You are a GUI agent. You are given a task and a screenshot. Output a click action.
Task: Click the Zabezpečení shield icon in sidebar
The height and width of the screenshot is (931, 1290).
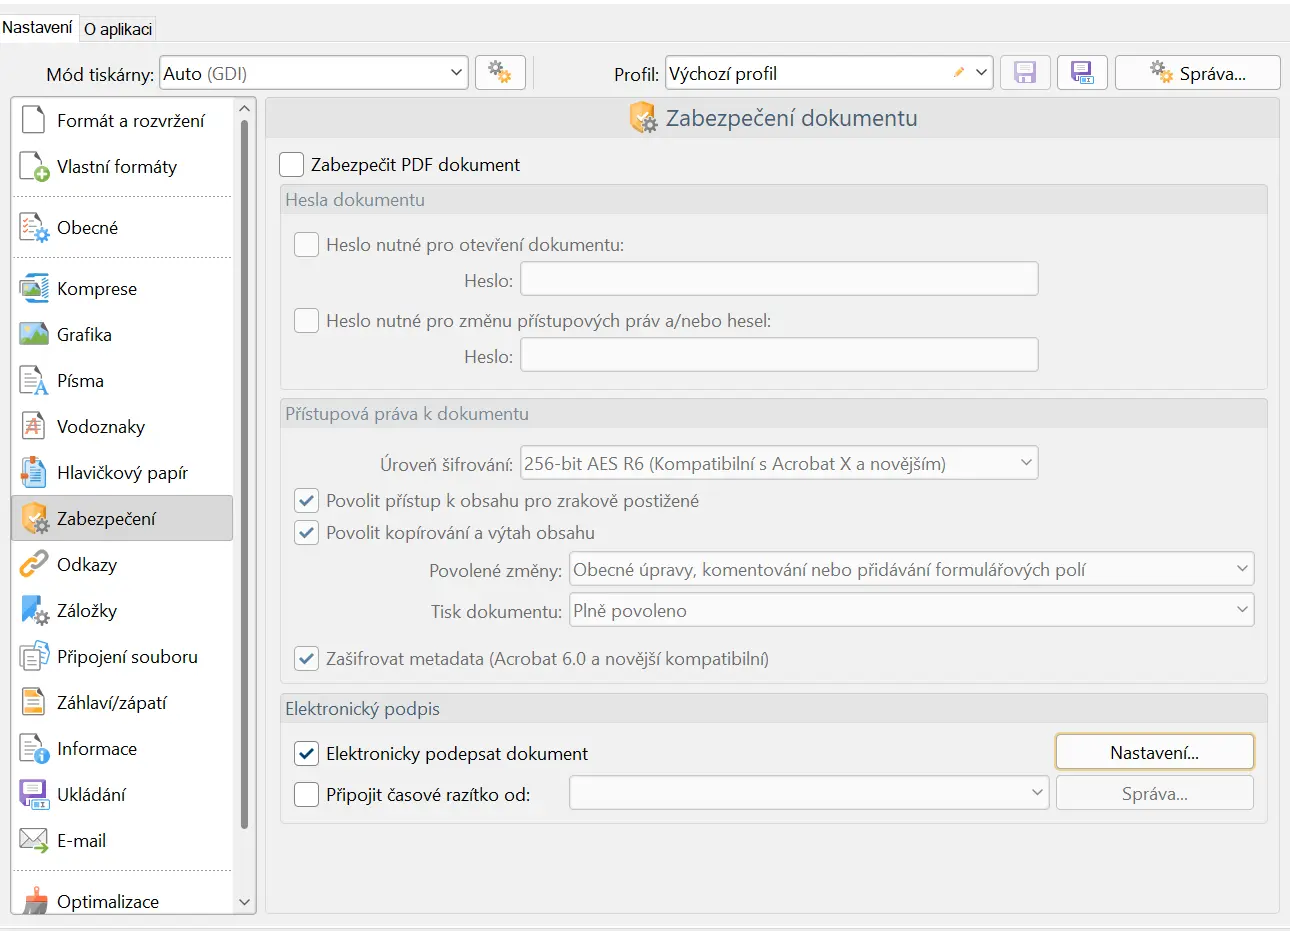[35, 519]
